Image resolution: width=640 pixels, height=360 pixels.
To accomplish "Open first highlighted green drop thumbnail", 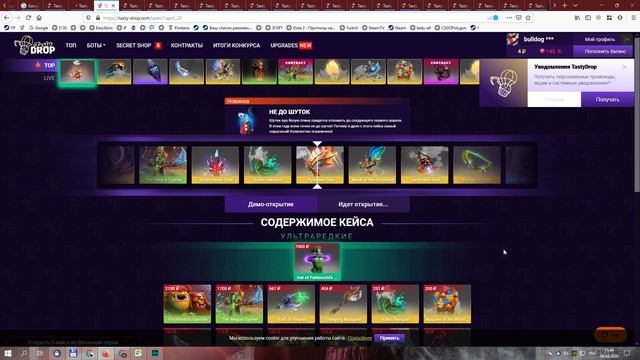I will click(x=78, y=72).
